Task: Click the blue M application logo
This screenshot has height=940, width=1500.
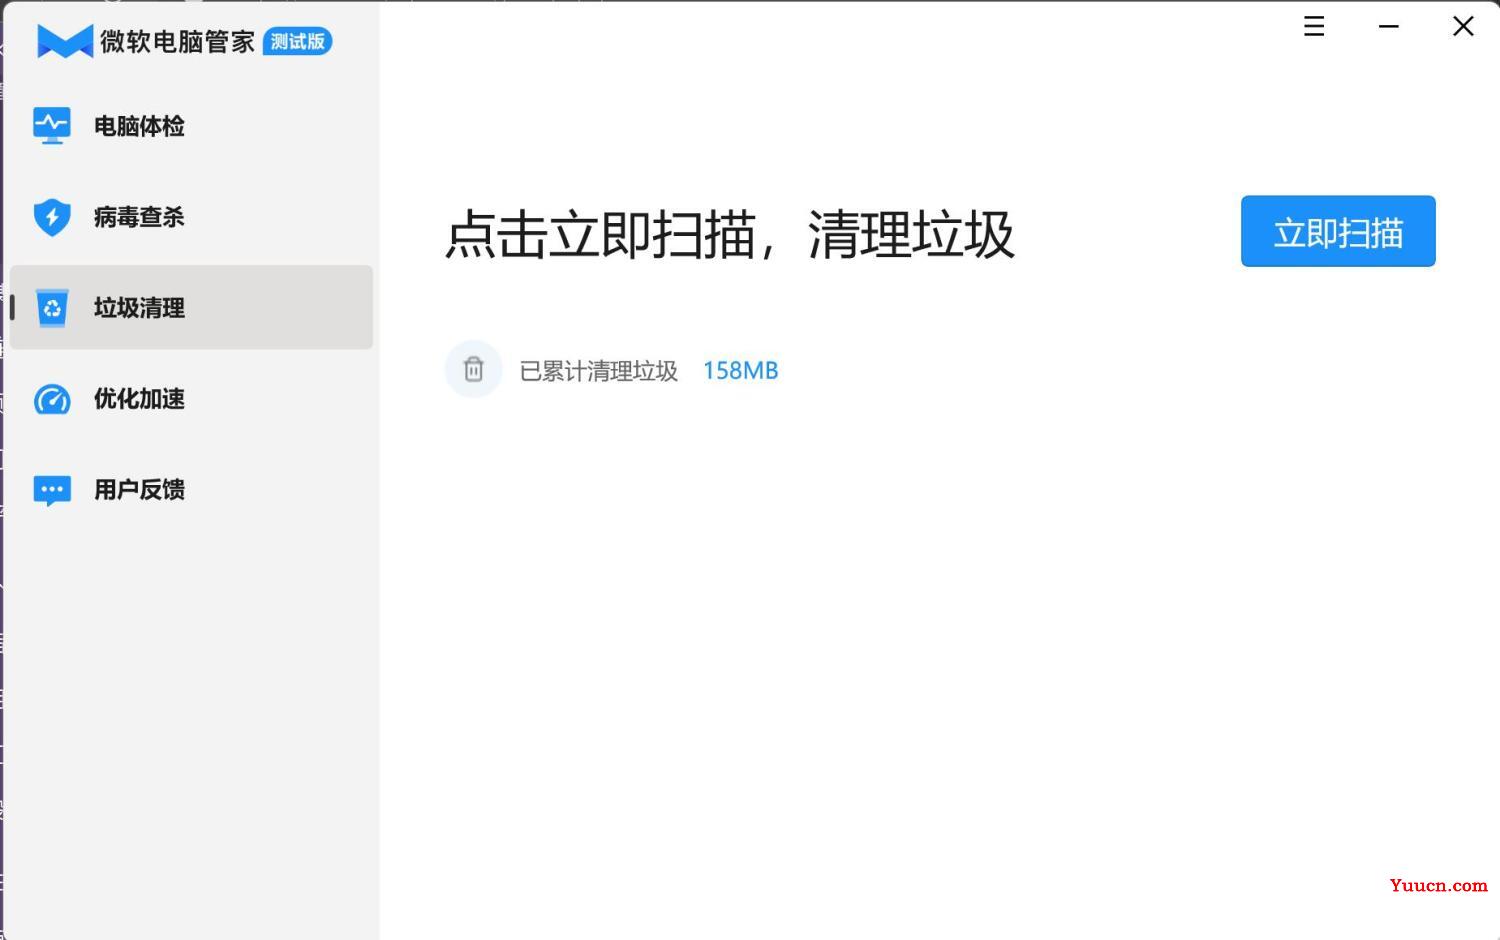Action: (65, 41)
